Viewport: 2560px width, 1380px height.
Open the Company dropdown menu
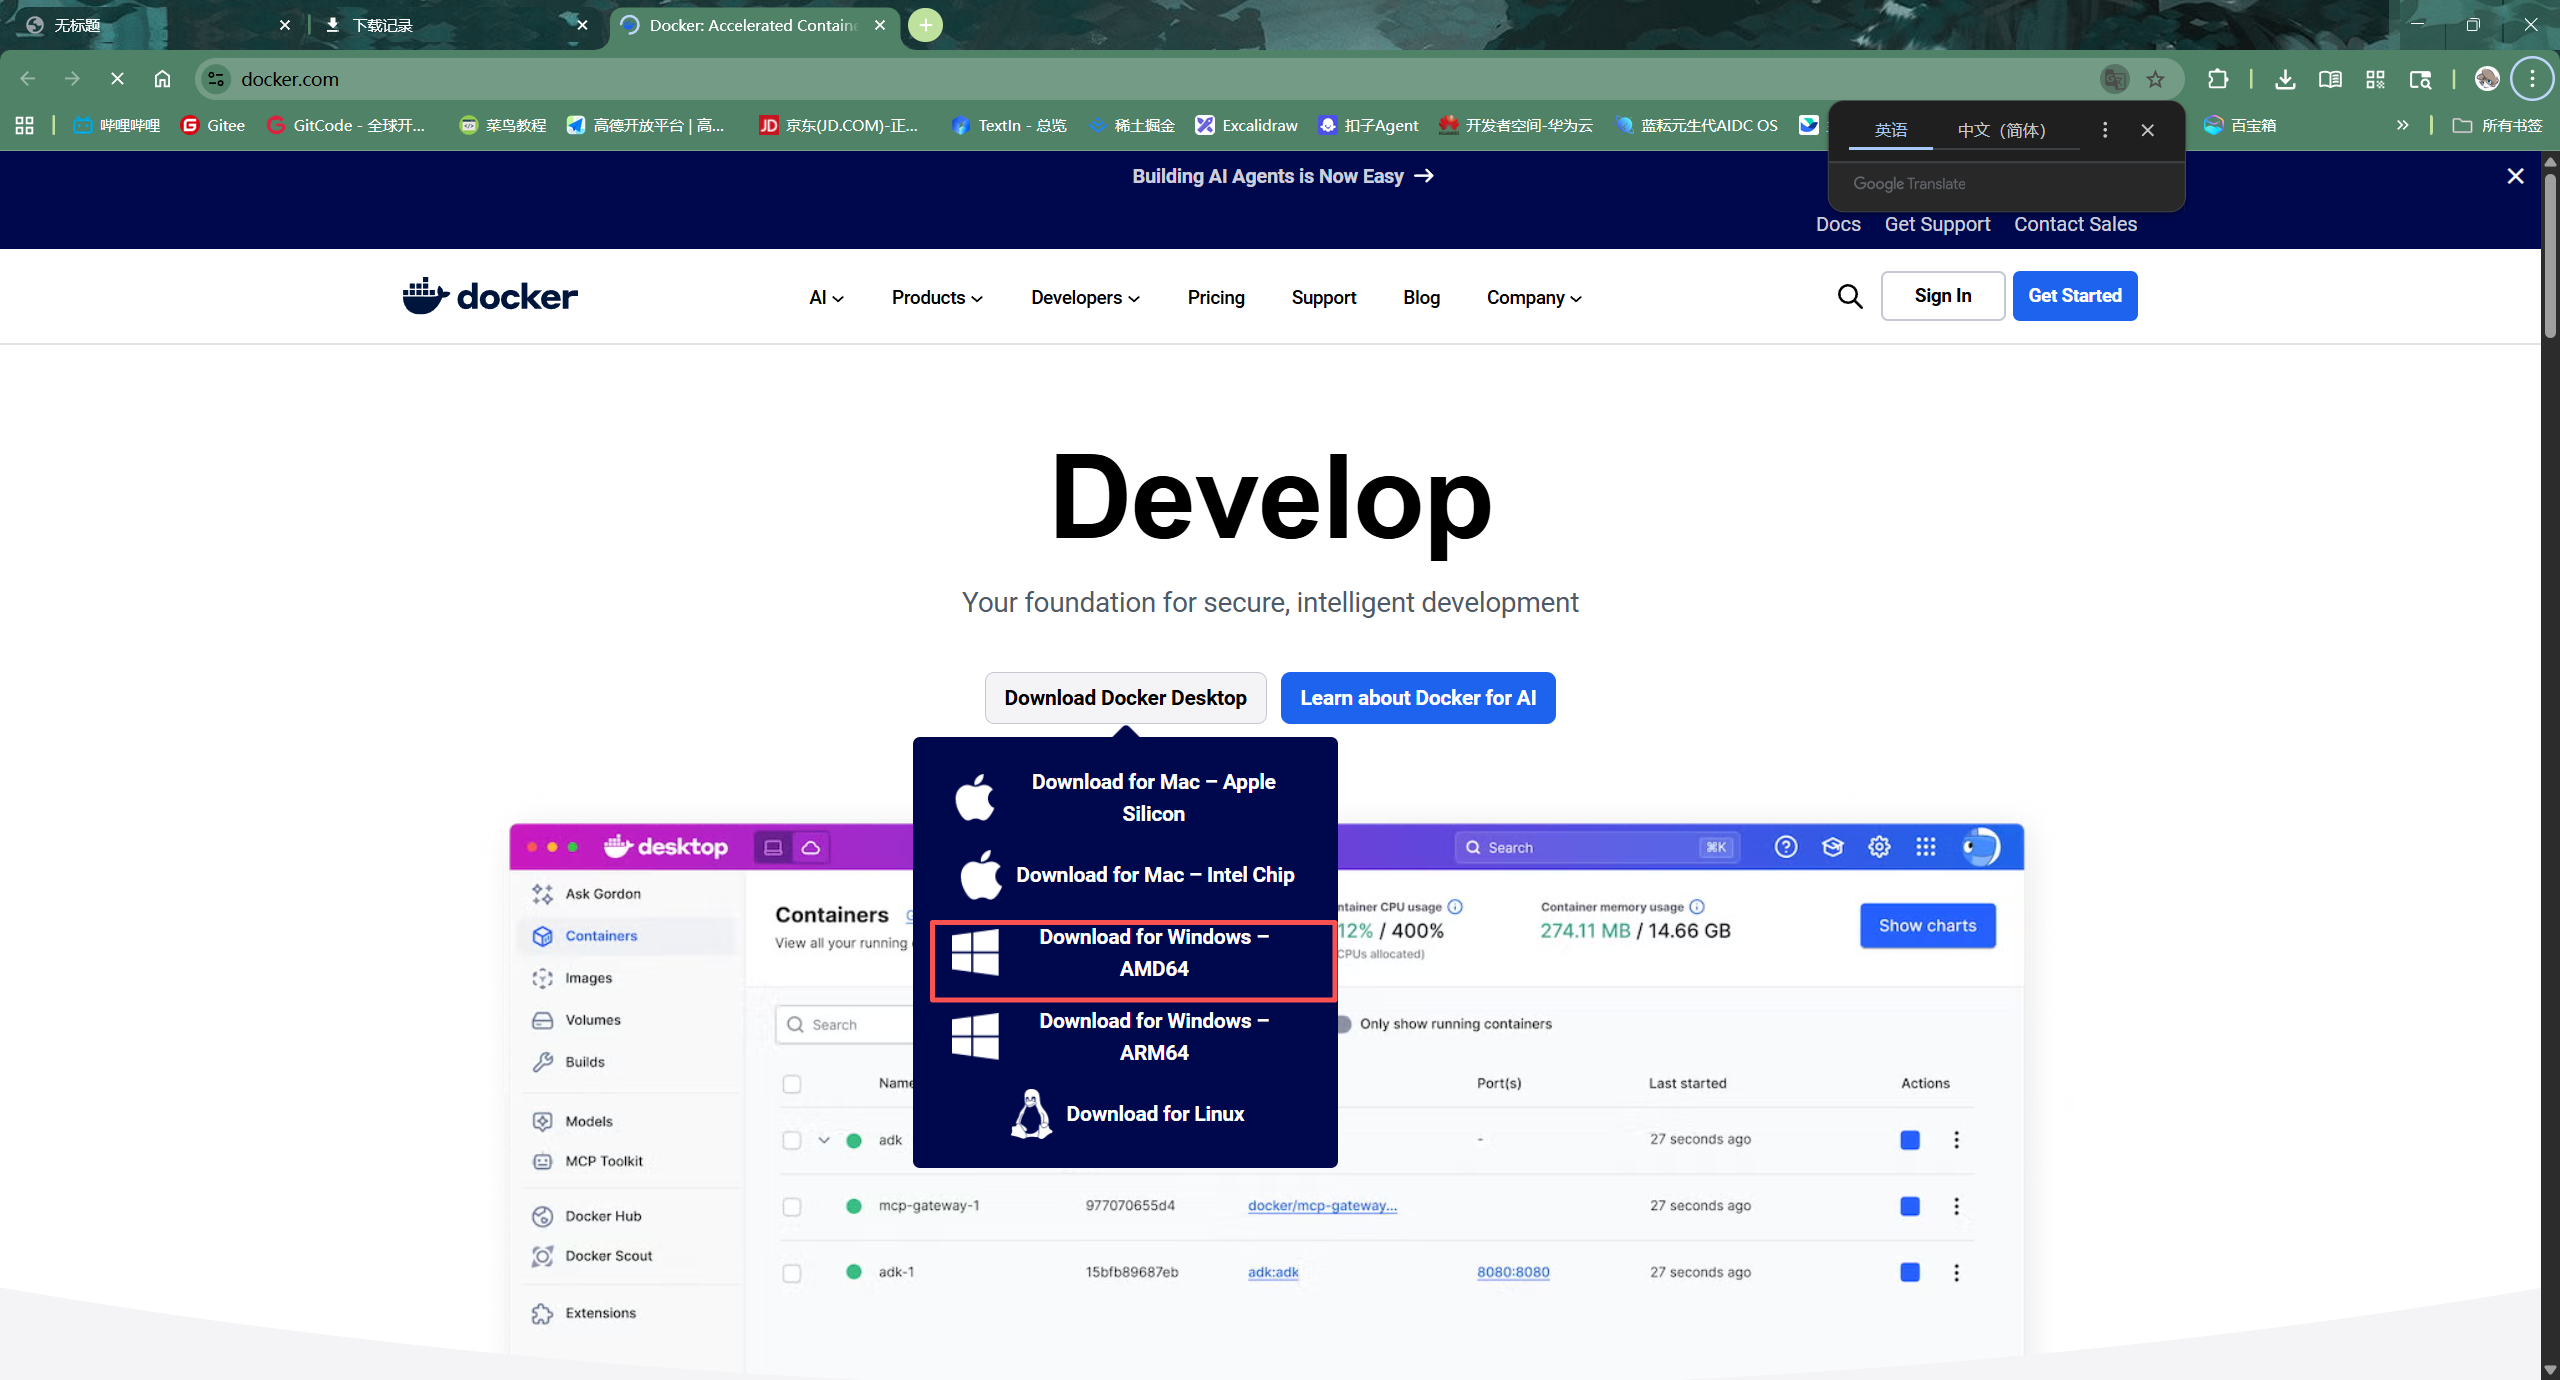coord(1534,298)
